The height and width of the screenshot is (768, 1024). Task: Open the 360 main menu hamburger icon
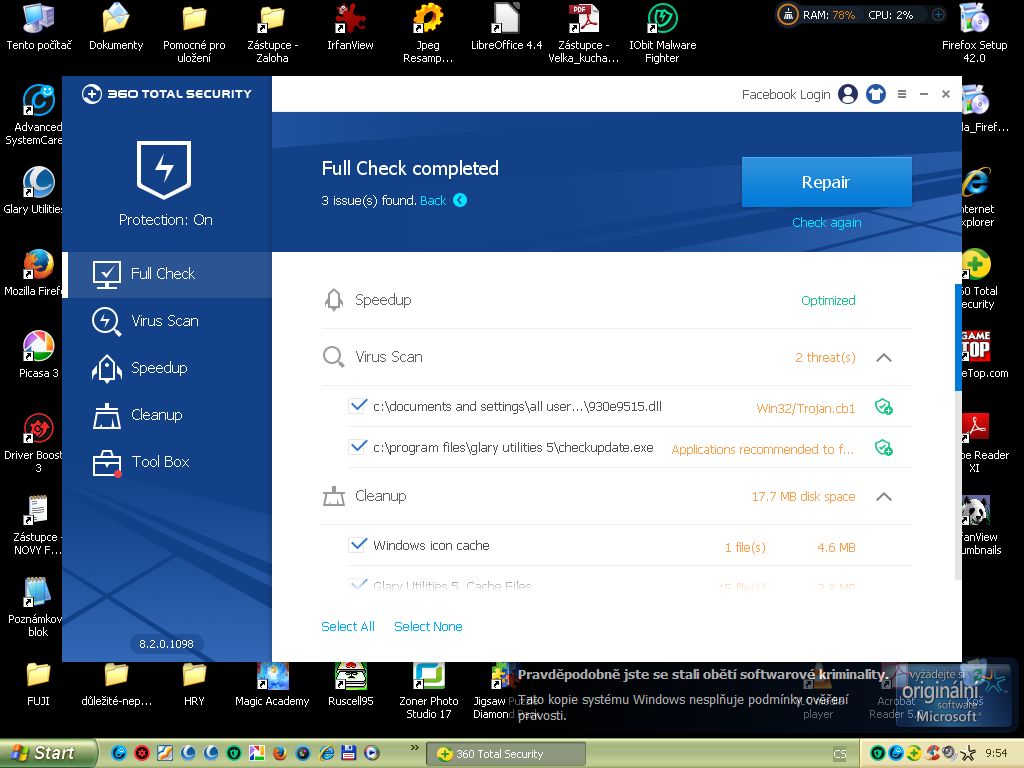coord(902,95)
